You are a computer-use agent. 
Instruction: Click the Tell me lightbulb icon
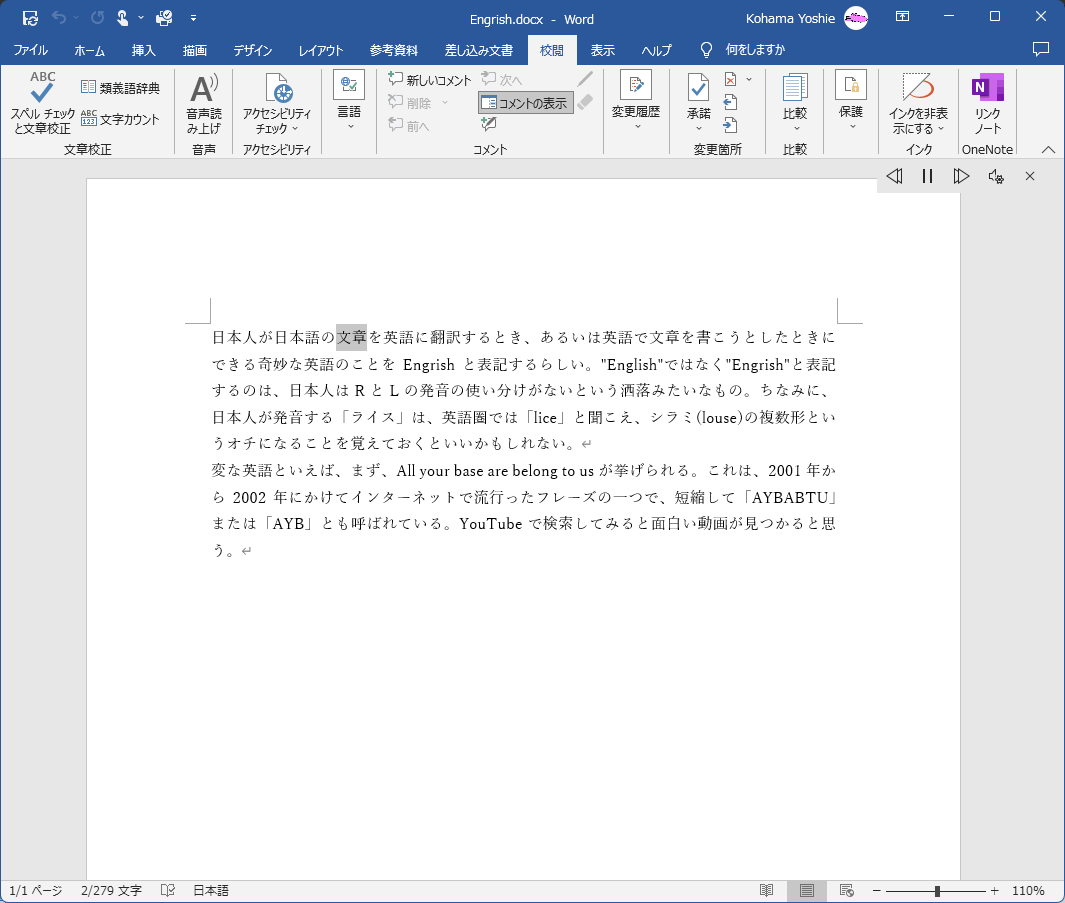click(706, 50)
